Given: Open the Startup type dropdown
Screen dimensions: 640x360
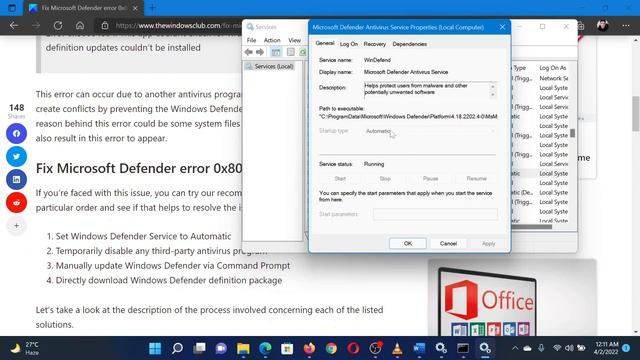Looking at the screenshot, I should (431, 131).
